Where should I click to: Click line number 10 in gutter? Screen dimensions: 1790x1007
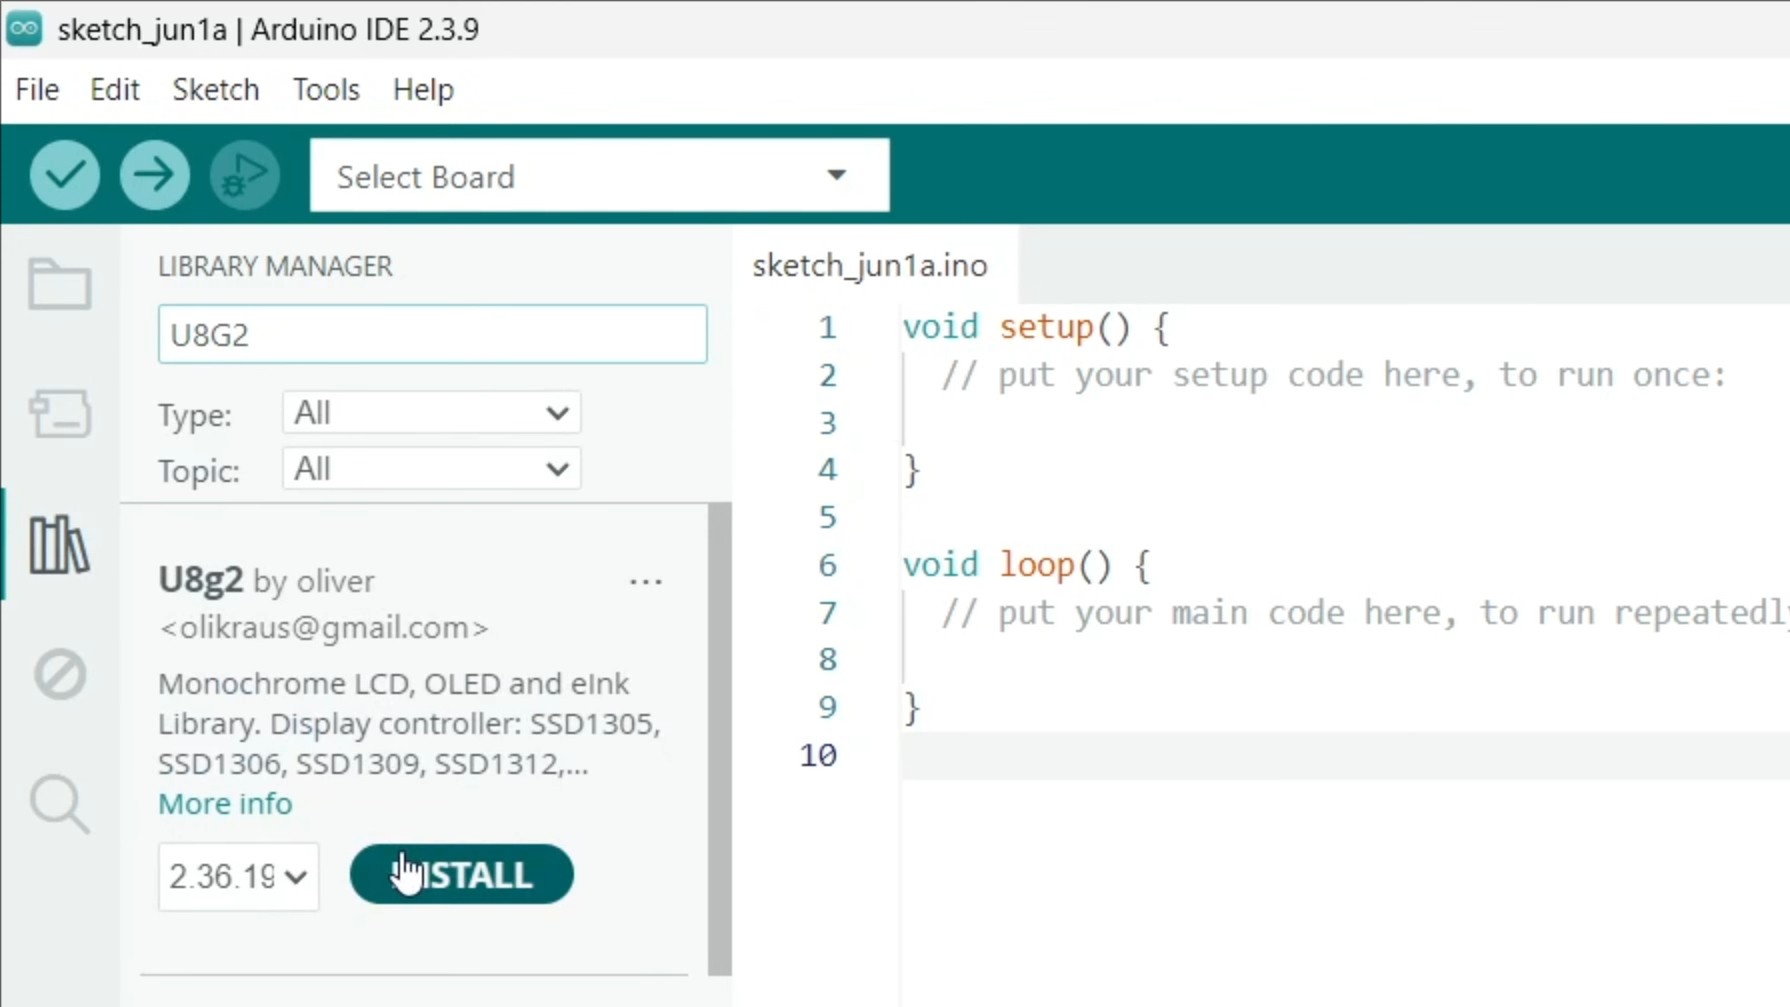818,755
